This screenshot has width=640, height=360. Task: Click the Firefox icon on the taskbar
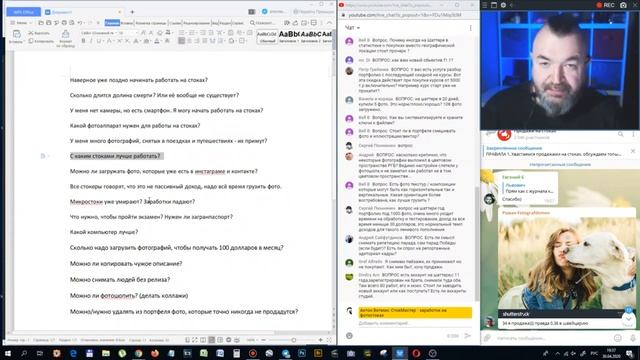[x=155, y=353]
